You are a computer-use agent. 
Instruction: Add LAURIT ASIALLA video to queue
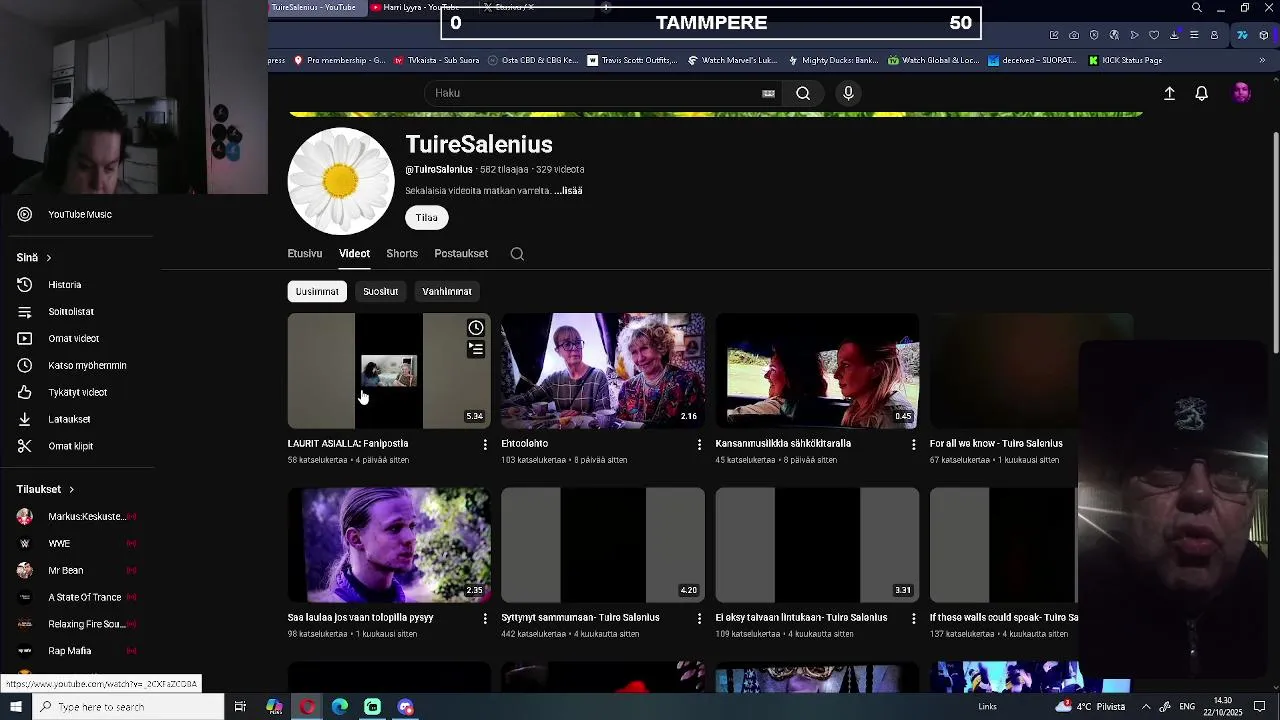tap(476, 349)
